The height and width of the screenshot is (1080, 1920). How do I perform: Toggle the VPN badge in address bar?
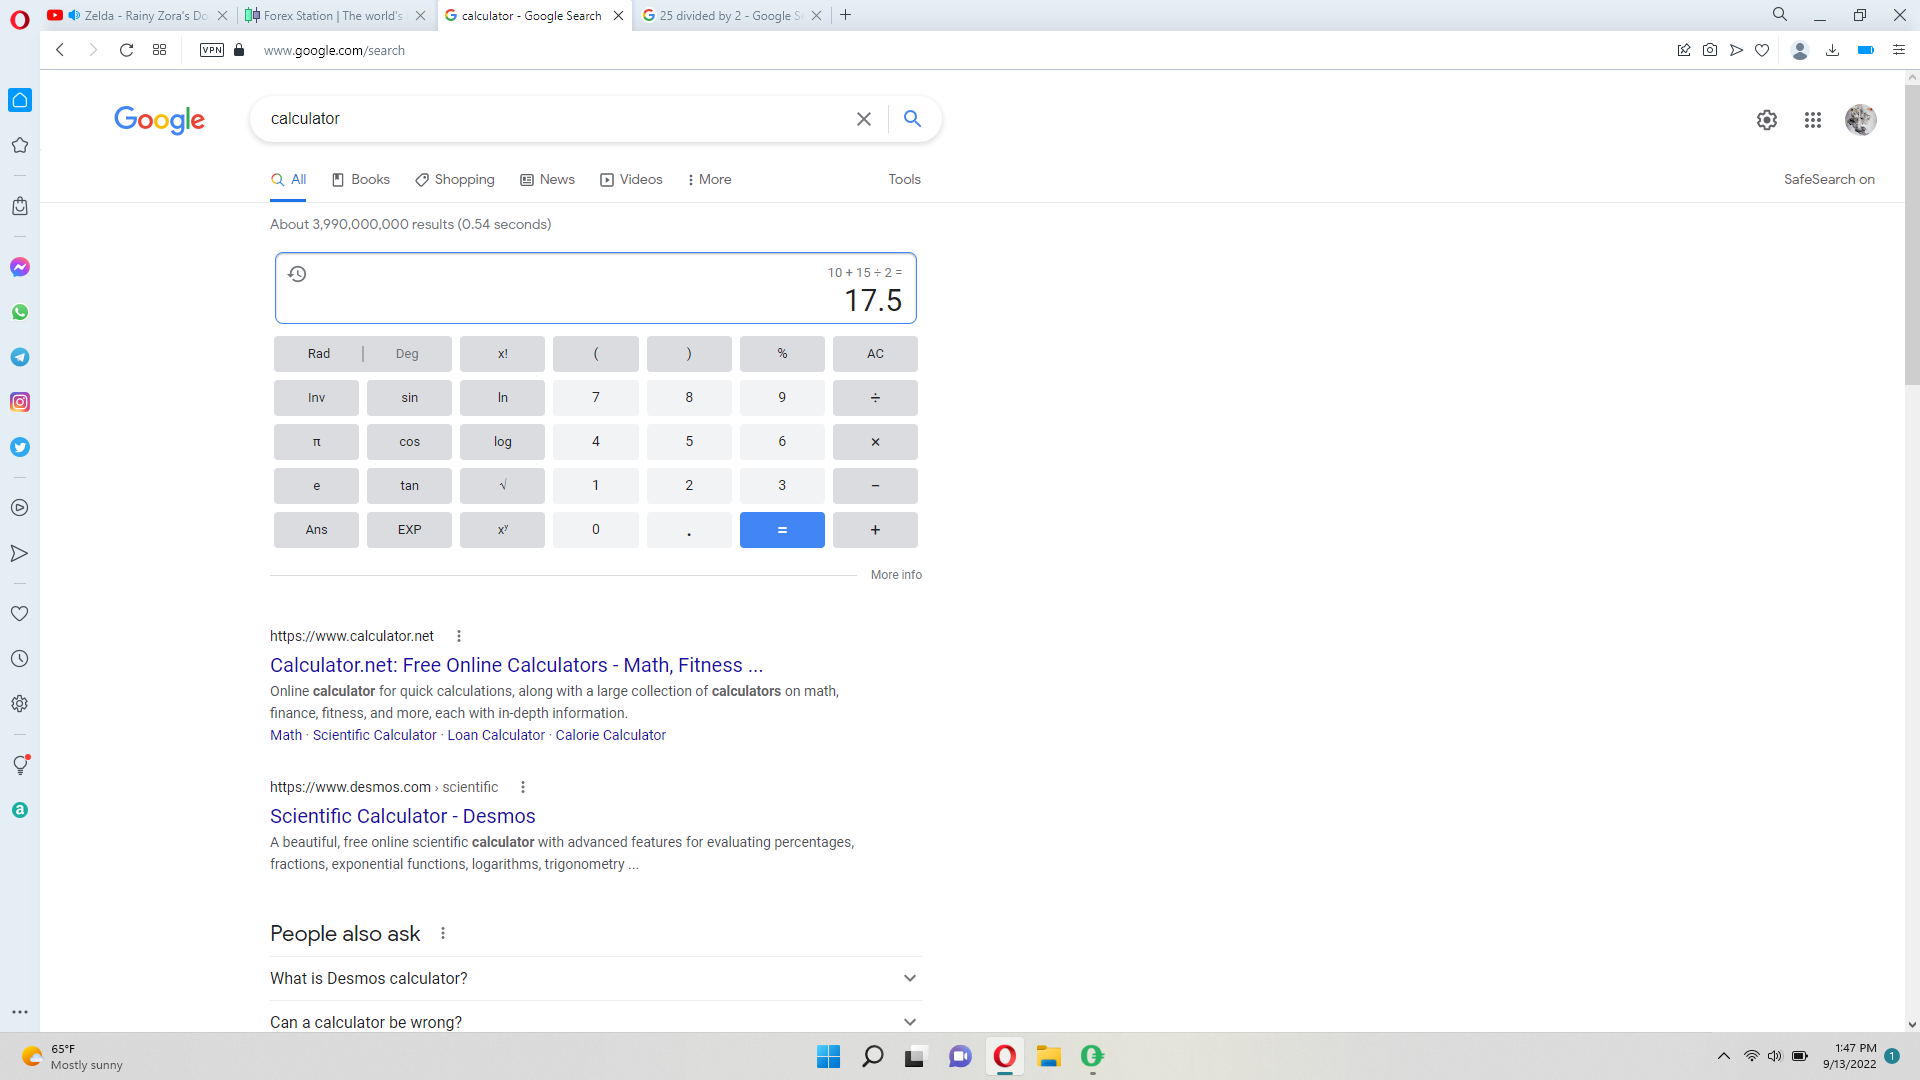212,50
